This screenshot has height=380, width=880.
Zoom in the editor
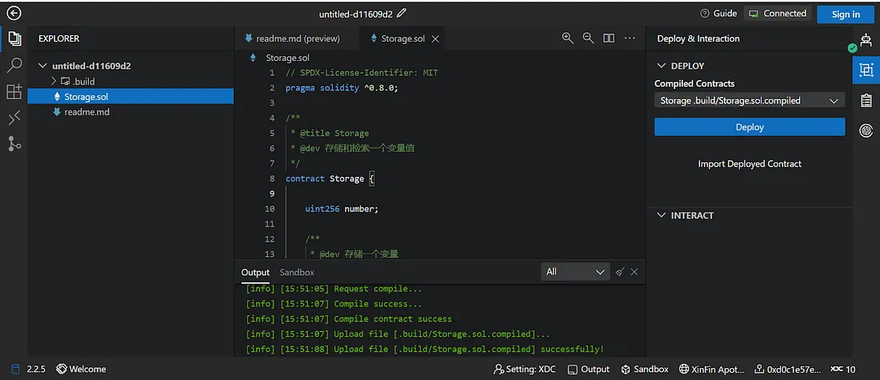(567, 38)
